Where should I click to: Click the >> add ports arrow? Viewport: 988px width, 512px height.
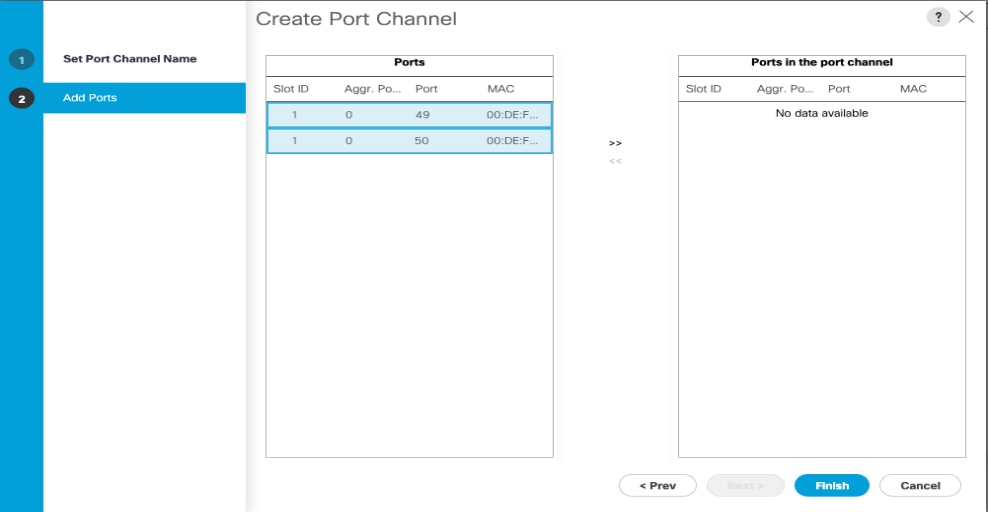pyautogui.click(x=615, y=144)
